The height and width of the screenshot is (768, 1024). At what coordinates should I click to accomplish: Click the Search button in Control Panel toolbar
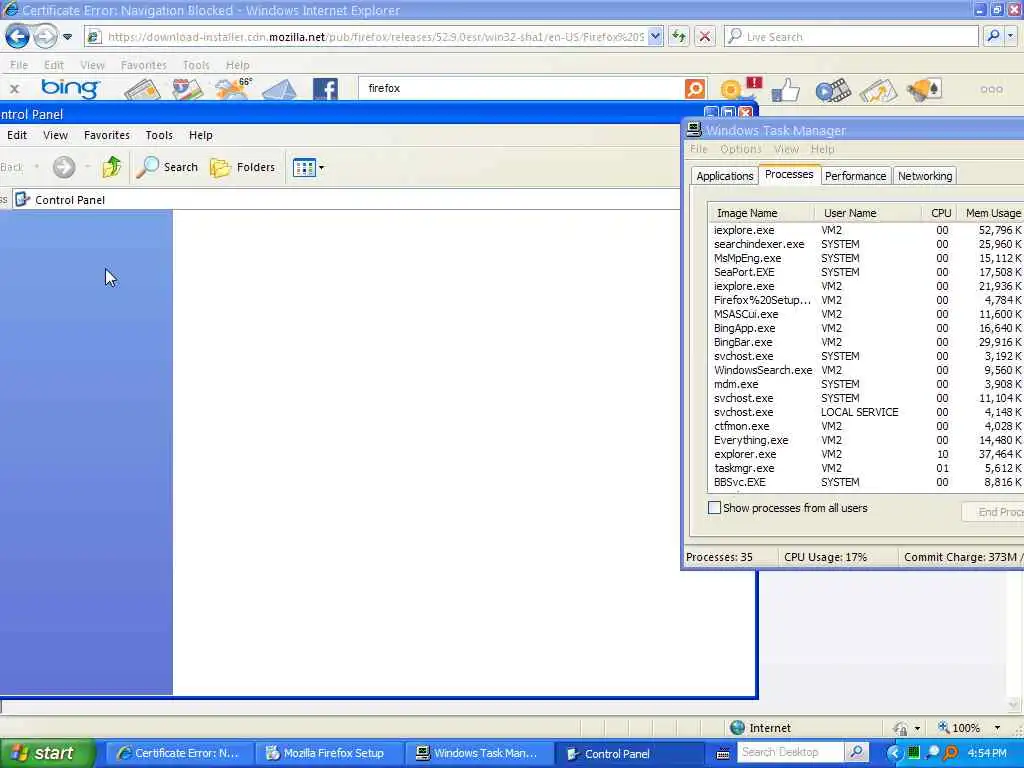click(x=167, y=167)
